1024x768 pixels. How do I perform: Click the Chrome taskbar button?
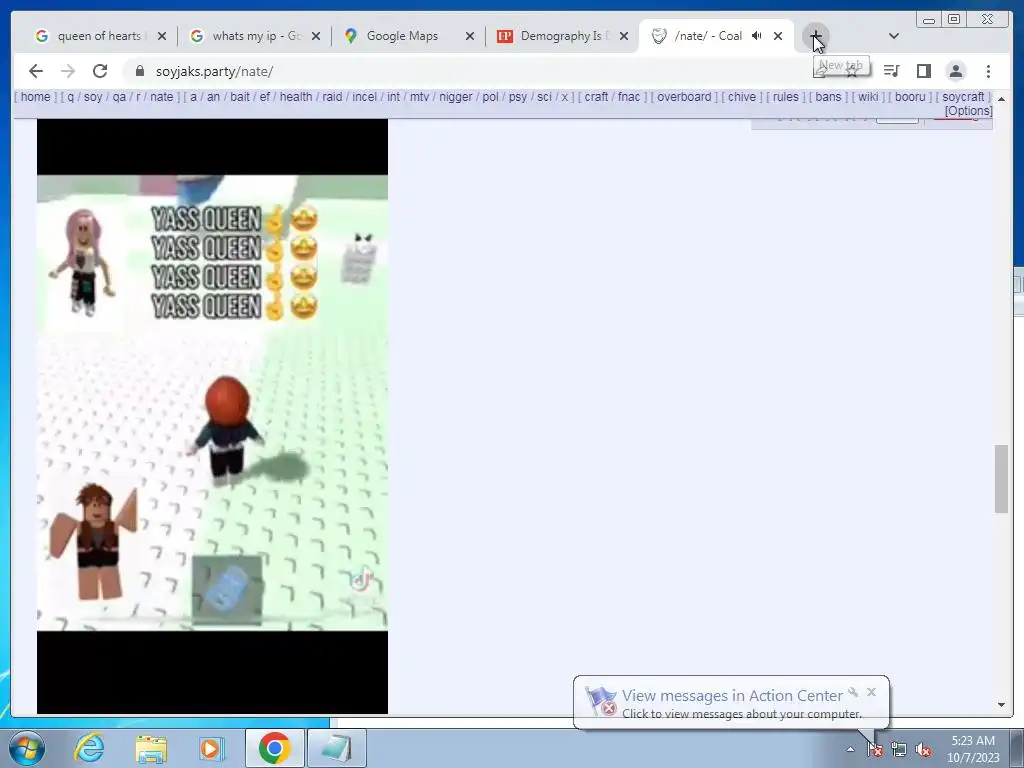pyautogui.click(x=274, y=748)
